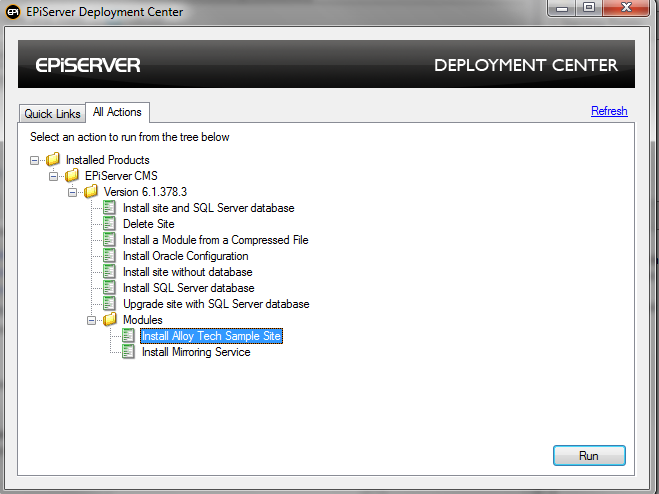This screenshot has height=494, width=659.
Task: Select the Delete Site action
Action: (148, 224)
